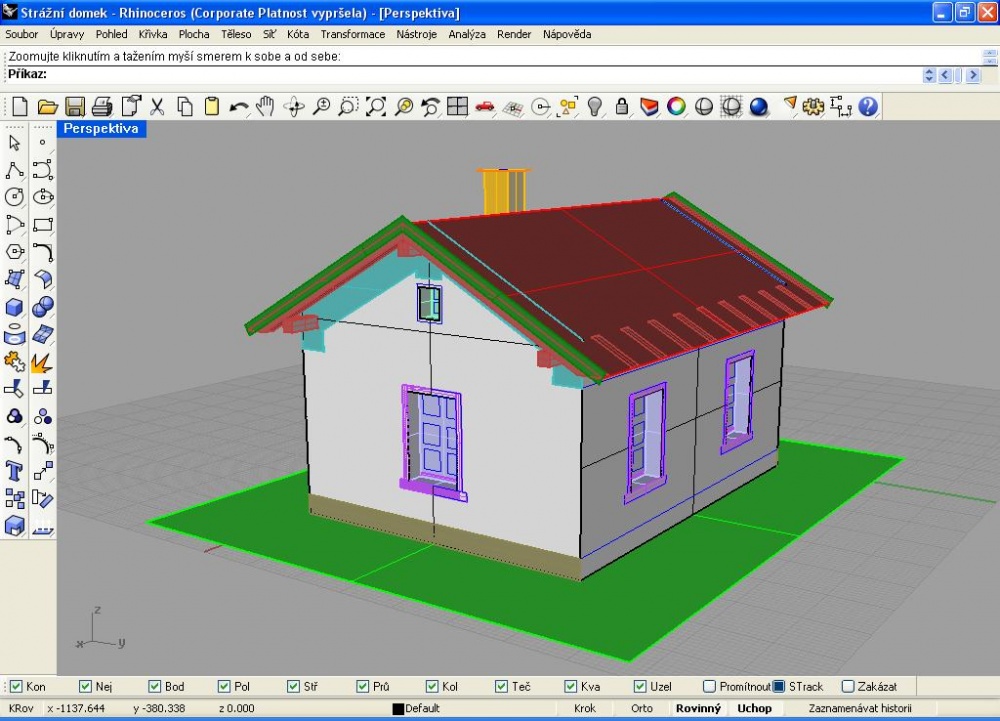Select the Pan hand tool
Image resolution: width=1000 pixels, height=721 pixels.
coord(265,106)
